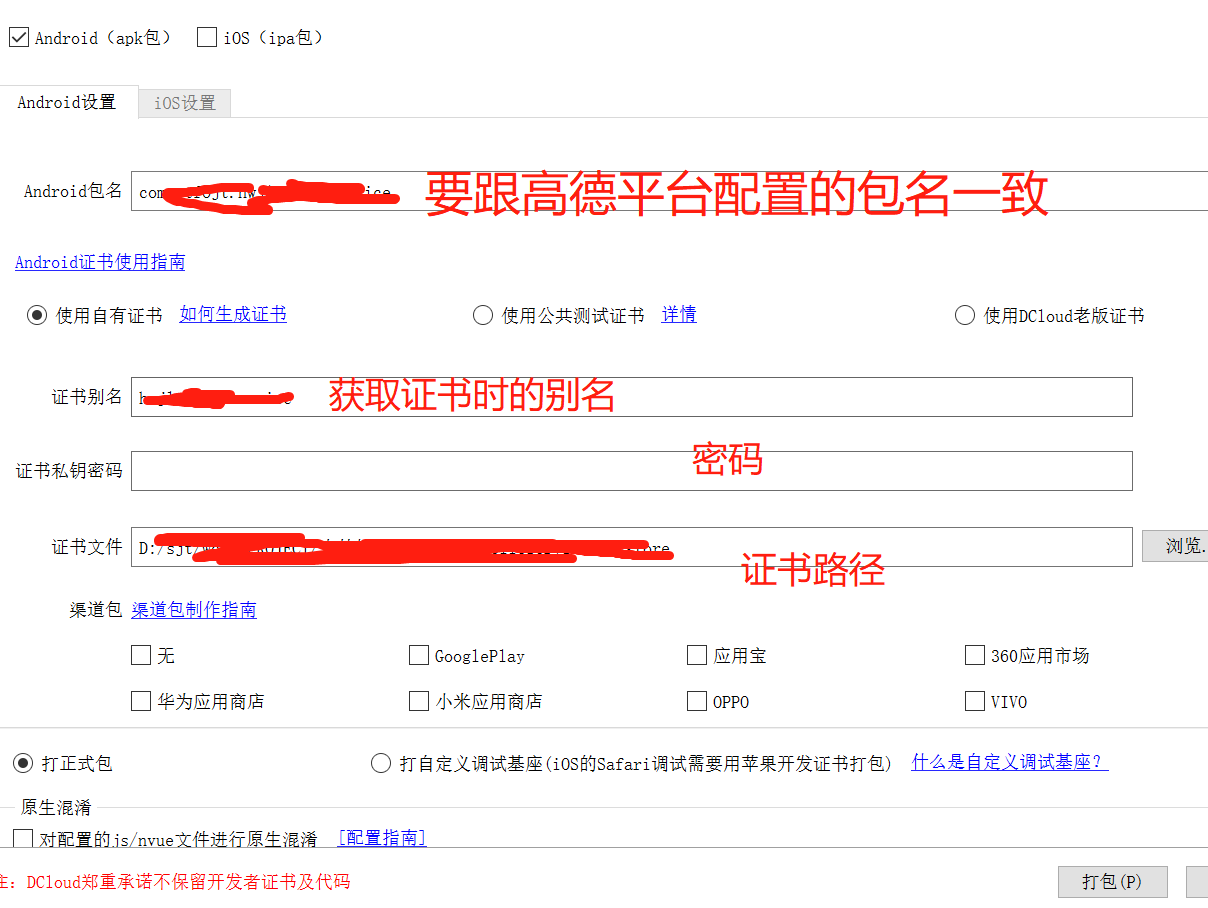
Task: Open the Android证书使用指南 link
Action: [x=100, y=262]
